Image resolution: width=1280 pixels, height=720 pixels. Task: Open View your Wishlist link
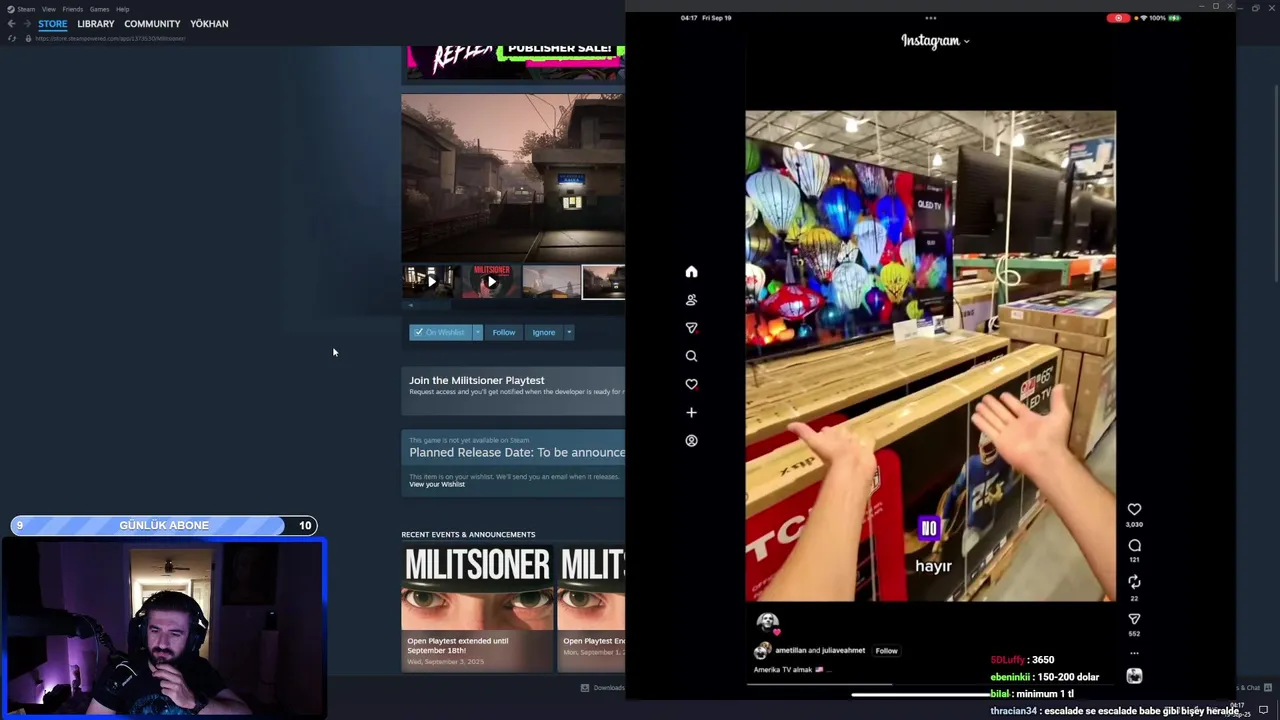[x=437, y=484]
